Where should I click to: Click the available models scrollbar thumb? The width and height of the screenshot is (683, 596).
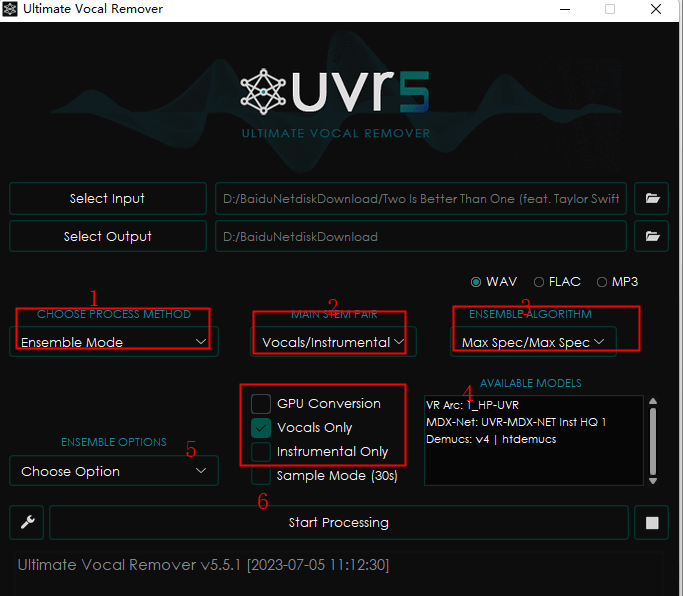pos(653,441)
